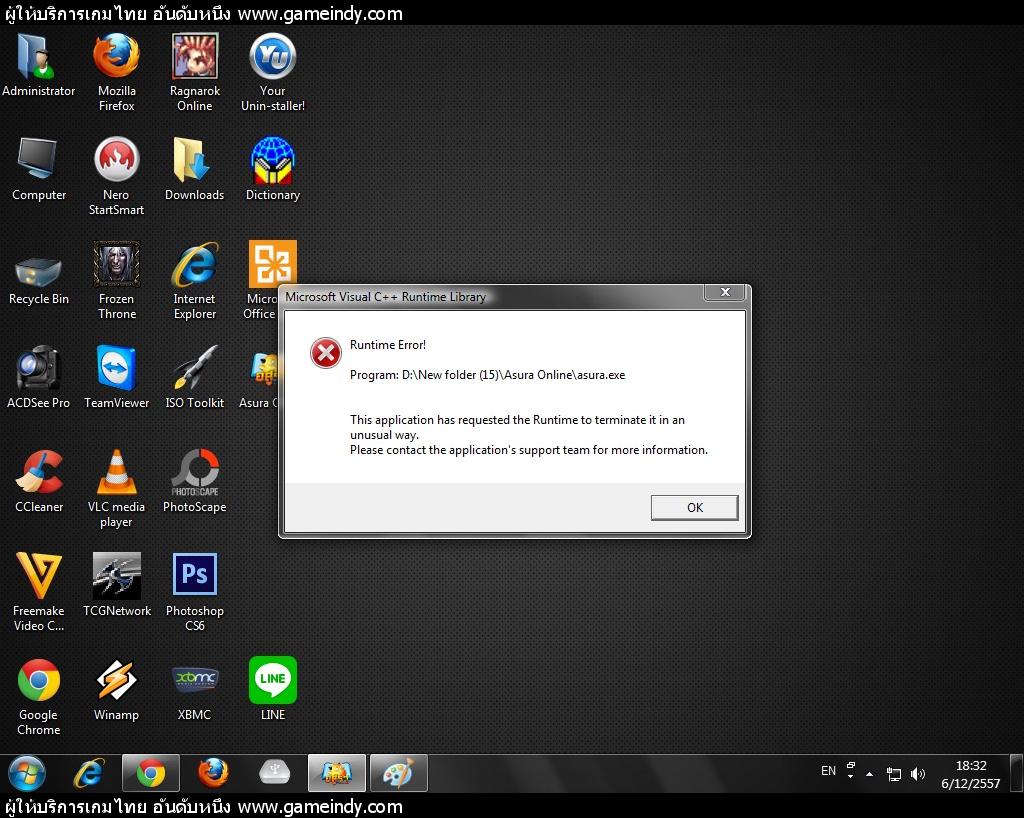Screen dimensions: 1024x818
Task: Launch Google Chrome from desktop
Action: point(38,696)
